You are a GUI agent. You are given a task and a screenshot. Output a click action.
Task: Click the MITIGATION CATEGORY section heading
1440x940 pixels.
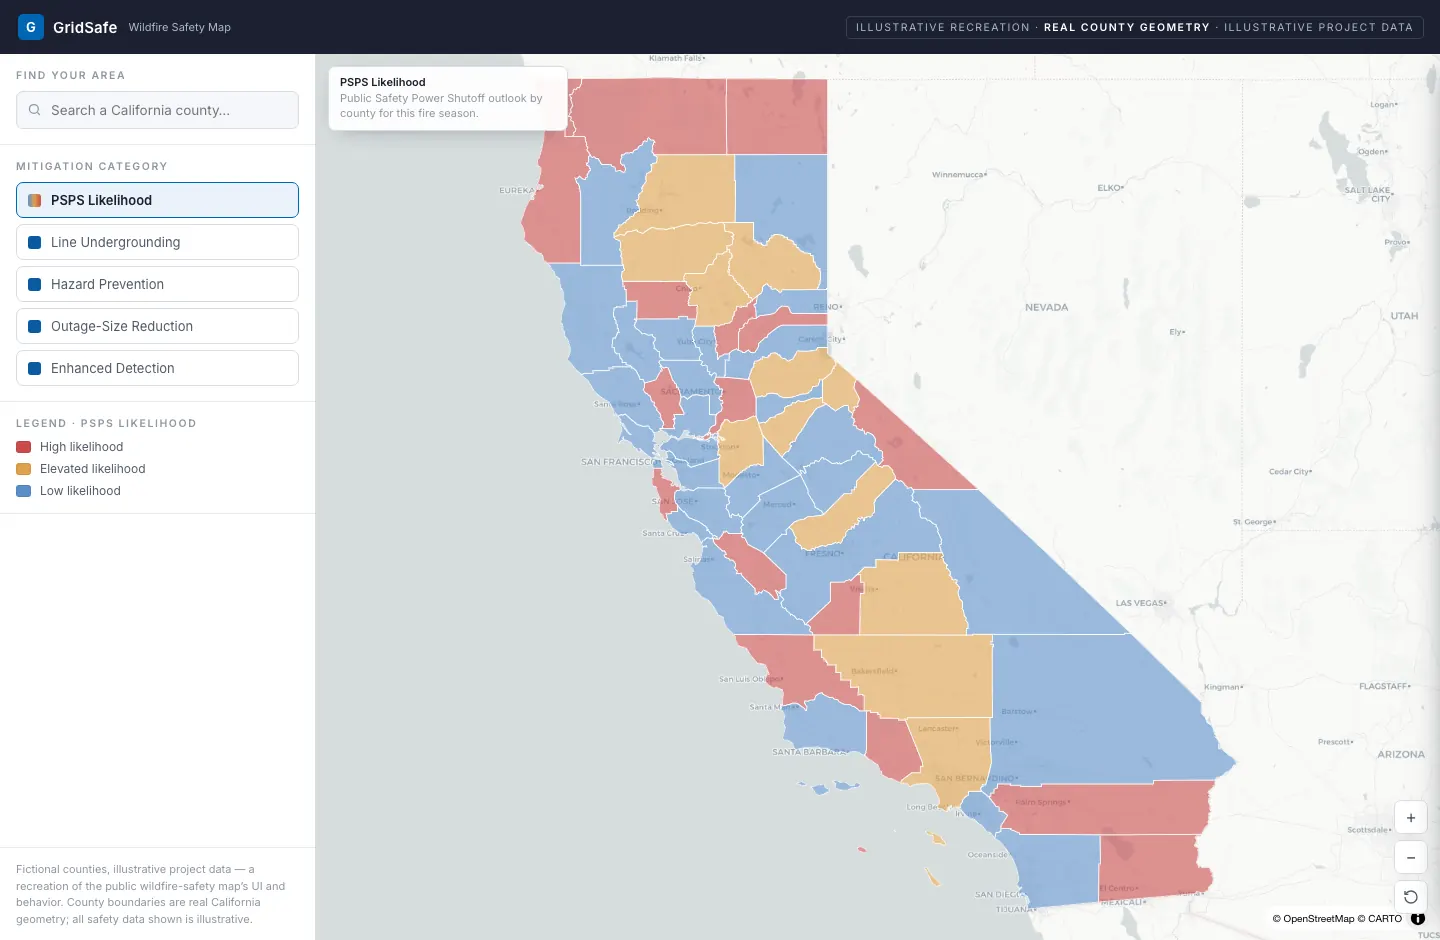(x=92, y=166)
